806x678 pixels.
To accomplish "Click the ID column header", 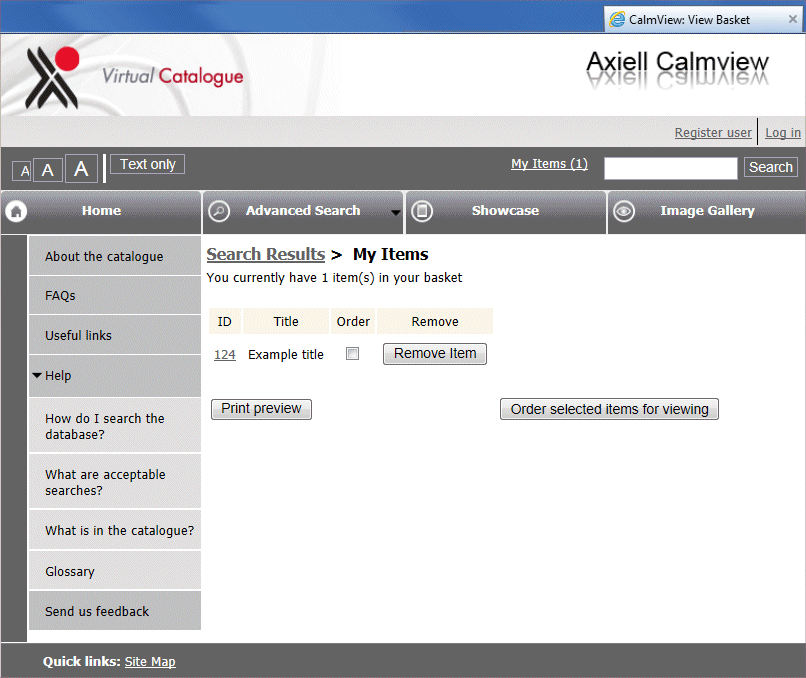I will click(225, 321).
